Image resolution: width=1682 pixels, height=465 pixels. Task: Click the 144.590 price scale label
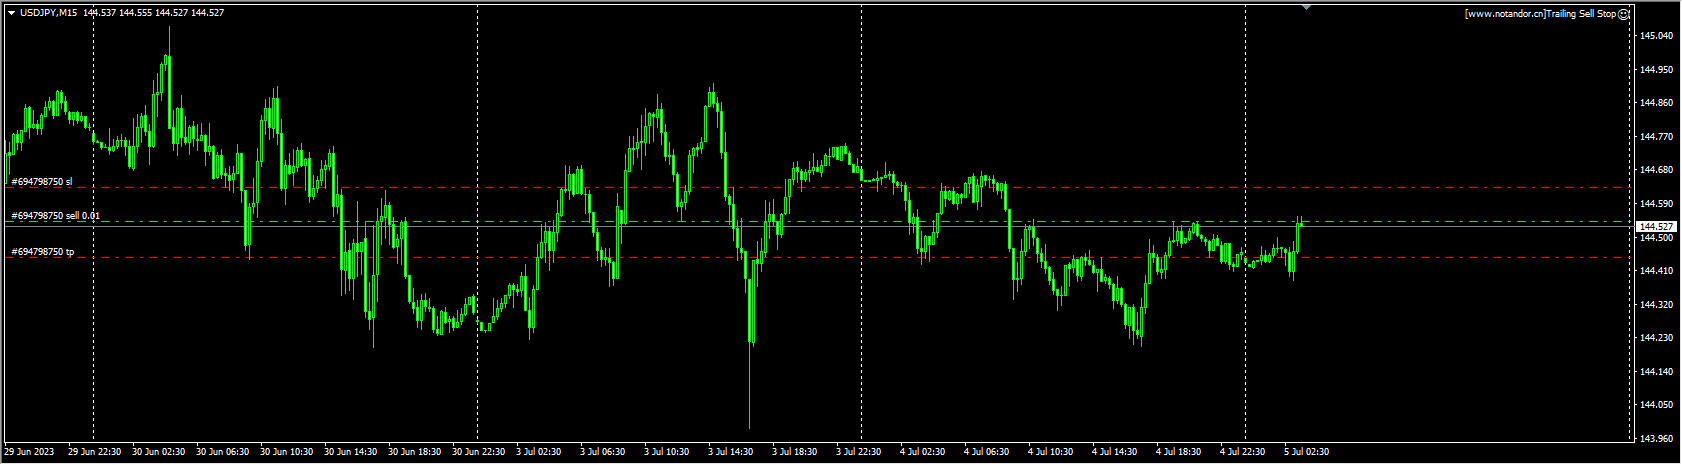(1657, 204)
